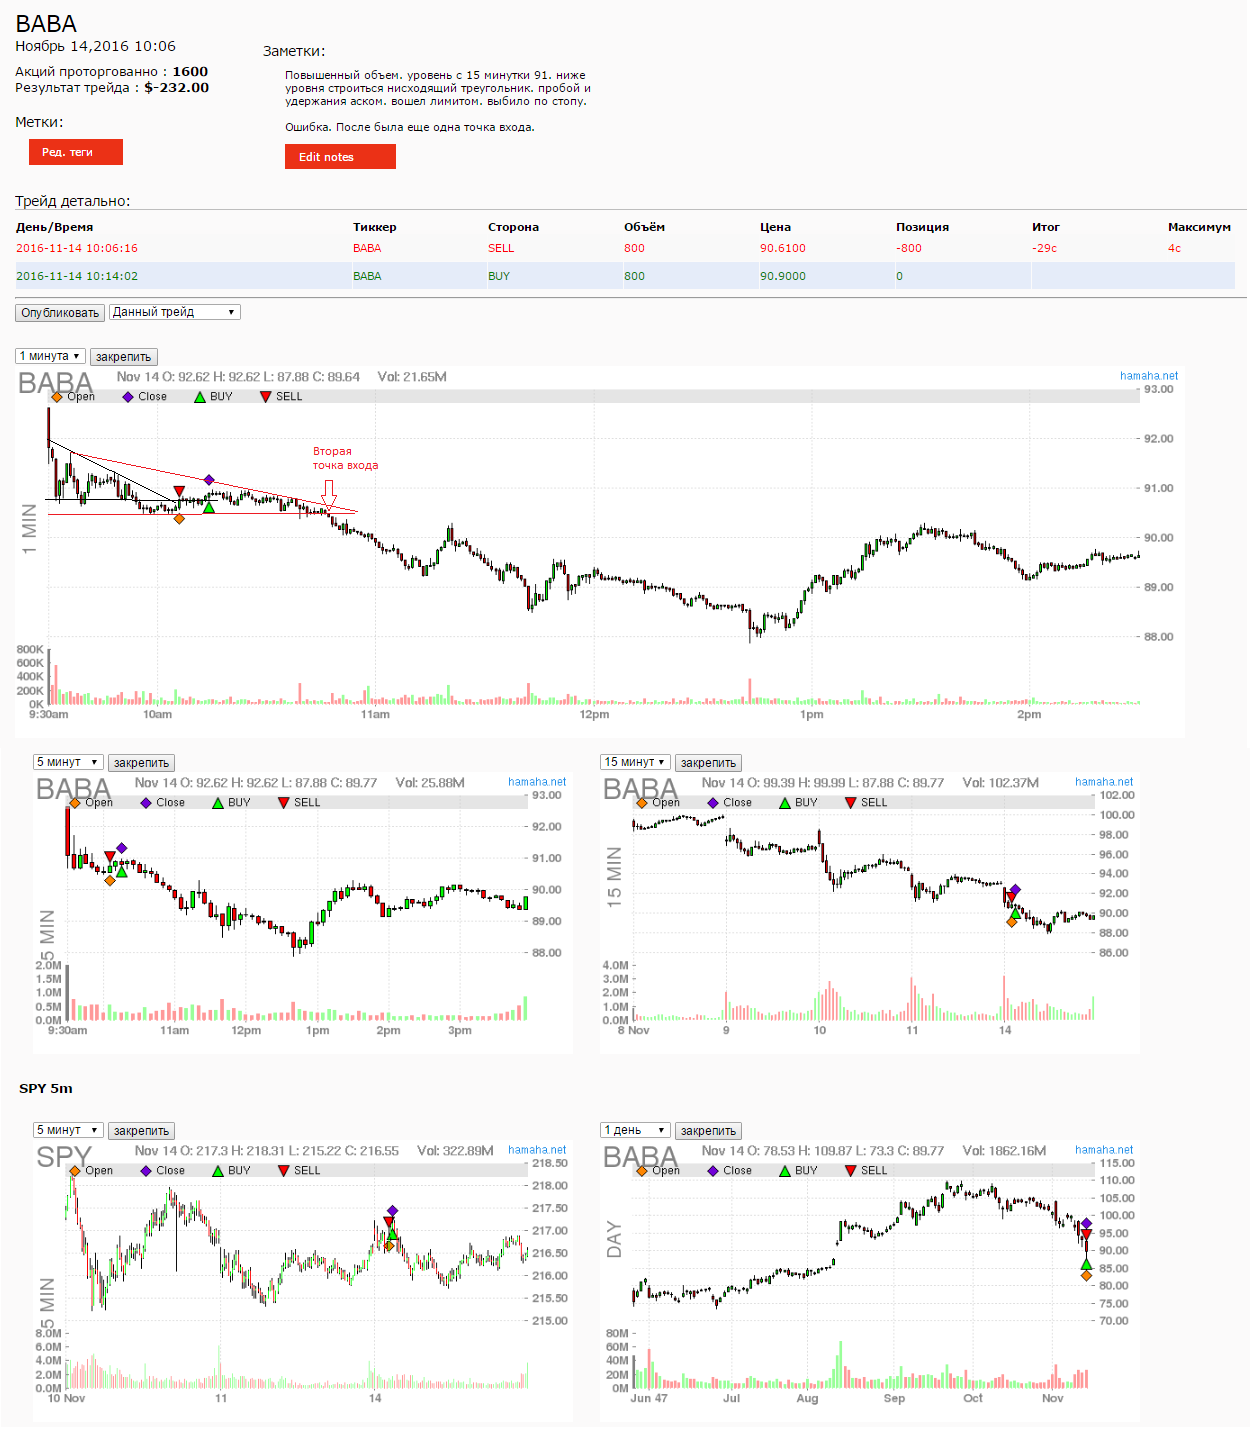Click green BUY icon in SPY chart legend
The width and height of the screenshot is (1250, 1438).
tap(218, 1171)
